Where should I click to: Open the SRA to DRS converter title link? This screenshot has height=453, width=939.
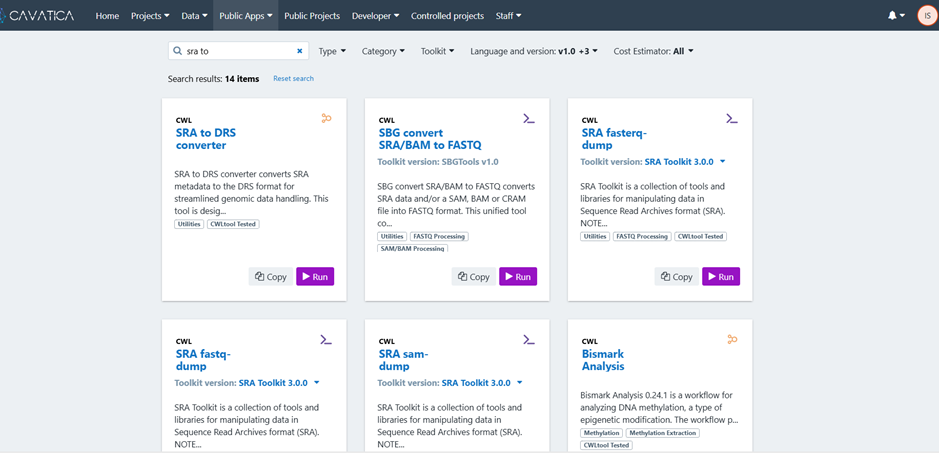tap(206, 139)
